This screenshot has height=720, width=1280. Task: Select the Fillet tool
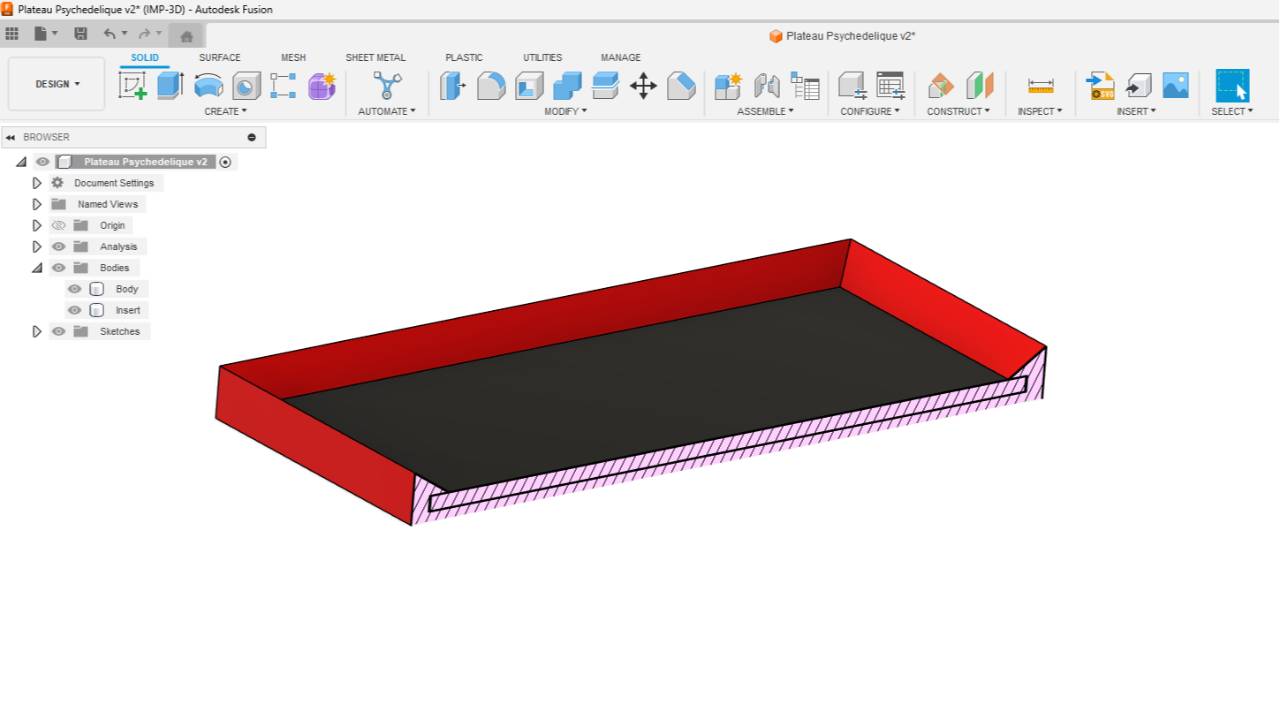491,86
